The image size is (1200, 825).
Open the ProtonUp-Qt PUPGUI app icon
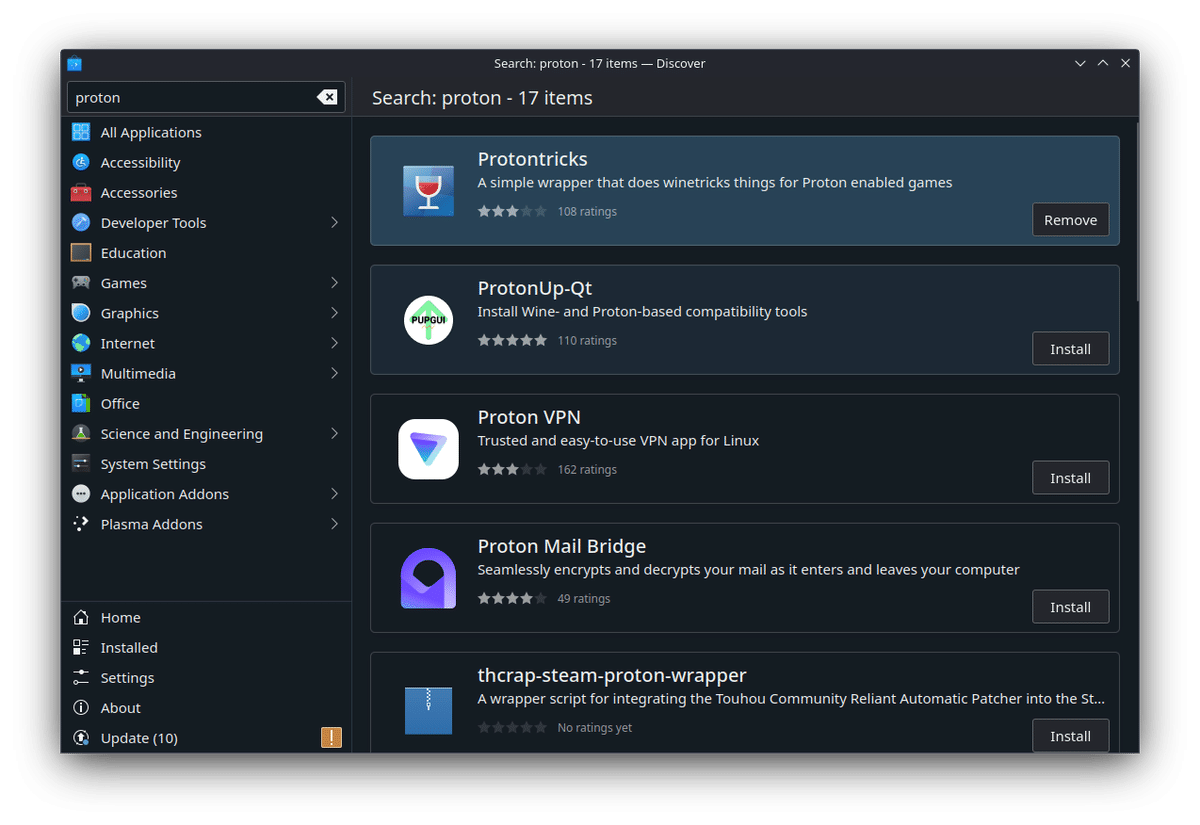pyautogui.click(x=428, y=320)
